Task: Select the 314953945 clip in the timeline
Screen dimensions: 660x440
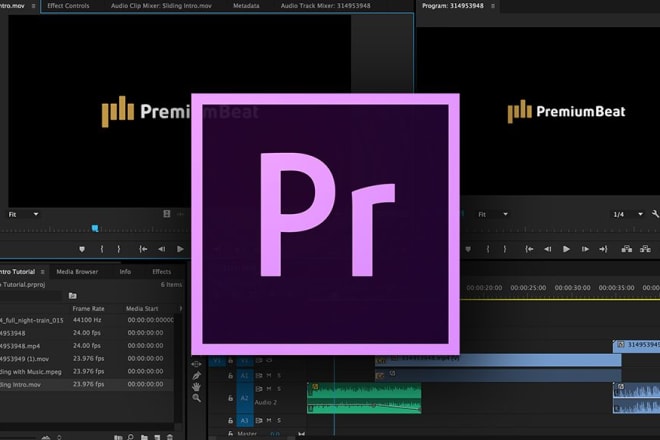Action: click(x=636, y=345)
